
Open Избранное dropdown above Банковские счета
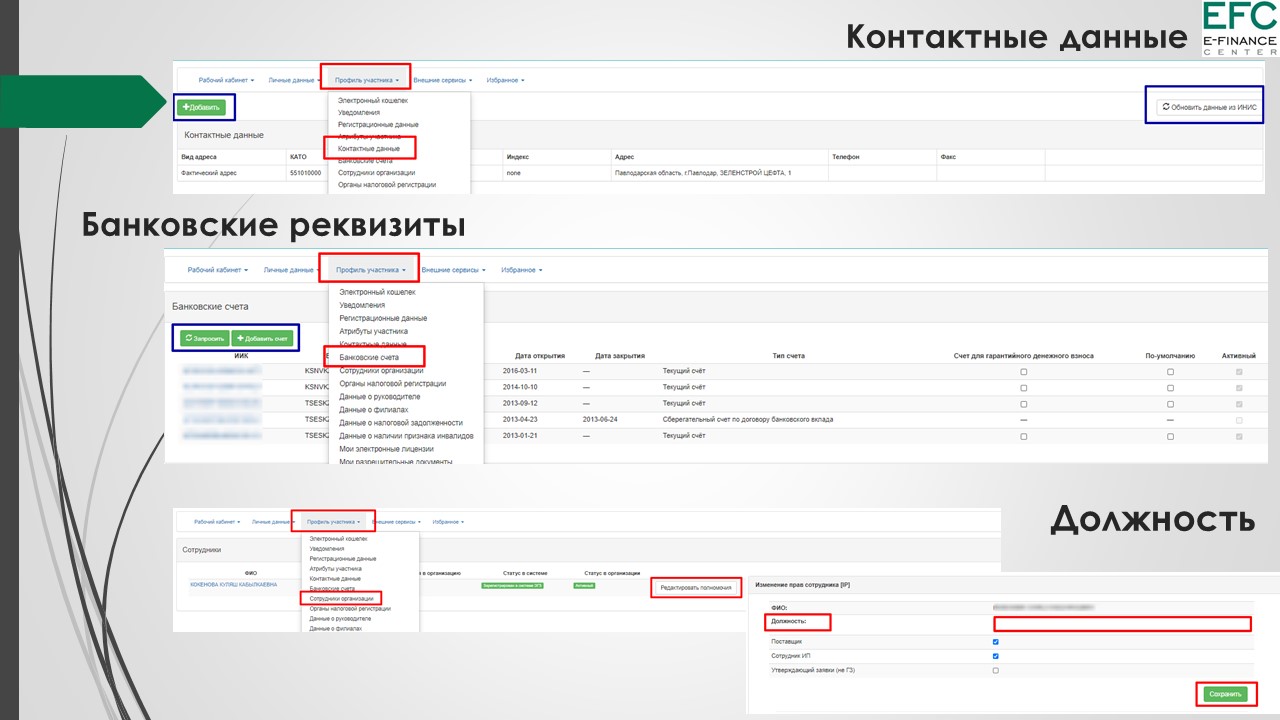point(521,270)
